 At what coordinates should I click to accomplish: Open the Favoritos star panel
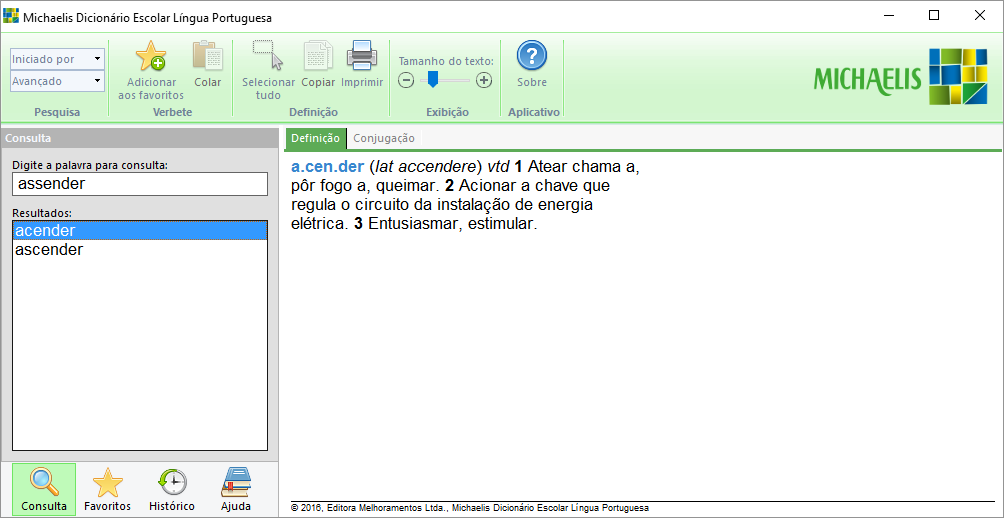pos(108,490)
